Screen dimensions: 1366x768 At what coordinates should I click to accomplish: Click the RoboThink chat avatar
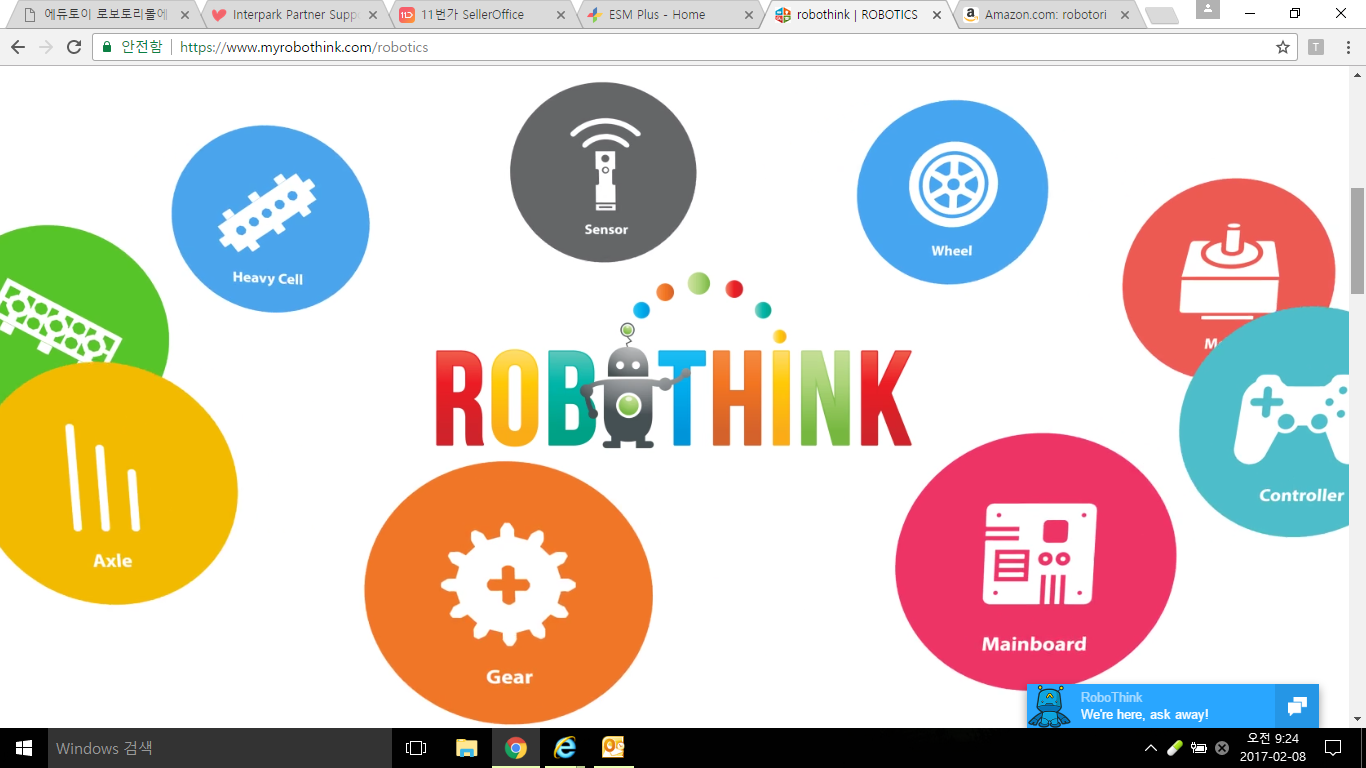[x=1049, y=706]
